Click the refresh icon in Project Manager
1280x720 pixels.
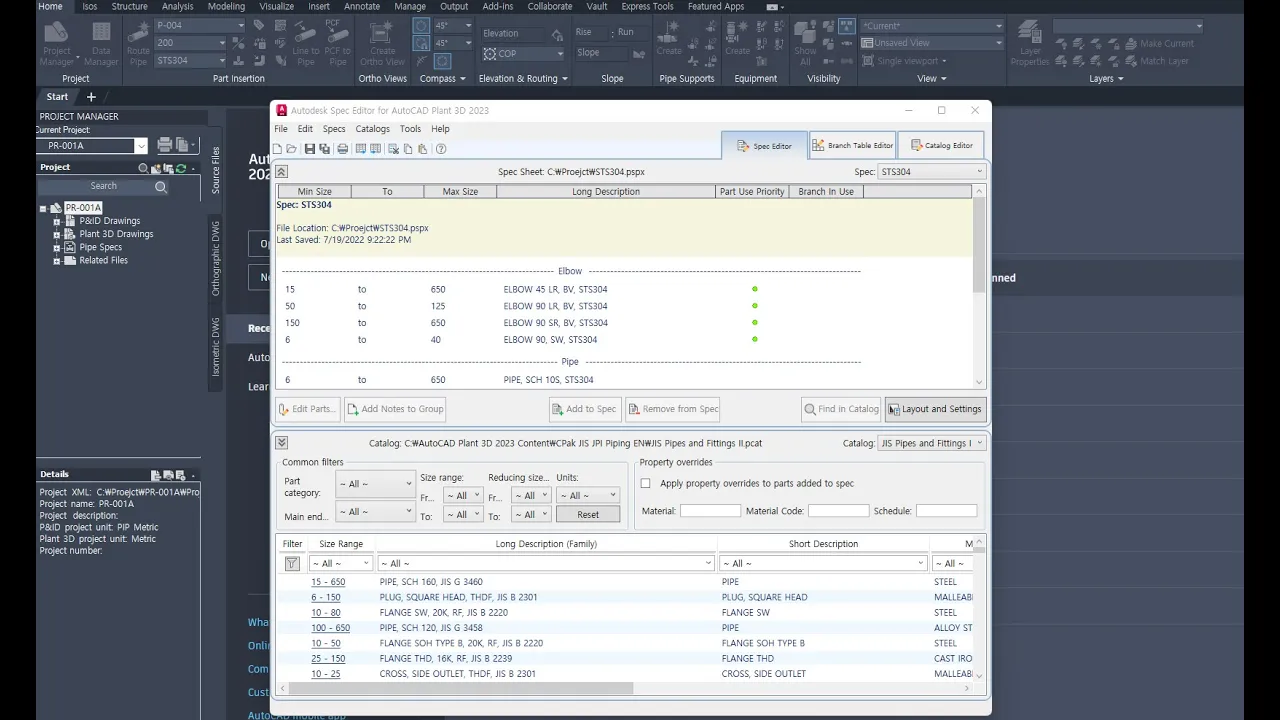[180, 168]
